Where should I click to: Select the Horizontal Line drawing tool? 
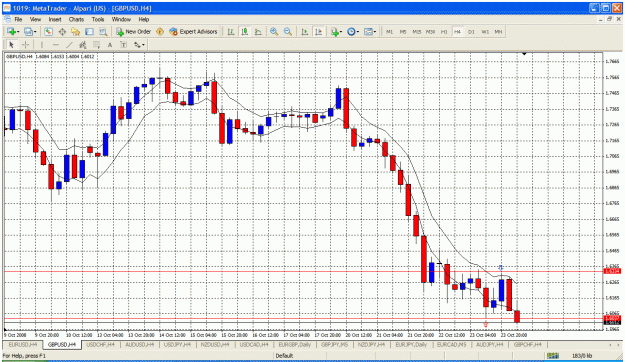(x=56, y=45)
